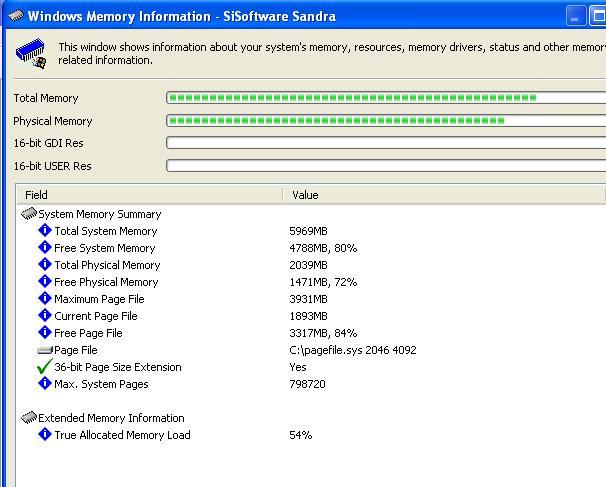Minimize the Sandra memory window
The width and height of the screenshot is (606, 487).
pos(575,16)
